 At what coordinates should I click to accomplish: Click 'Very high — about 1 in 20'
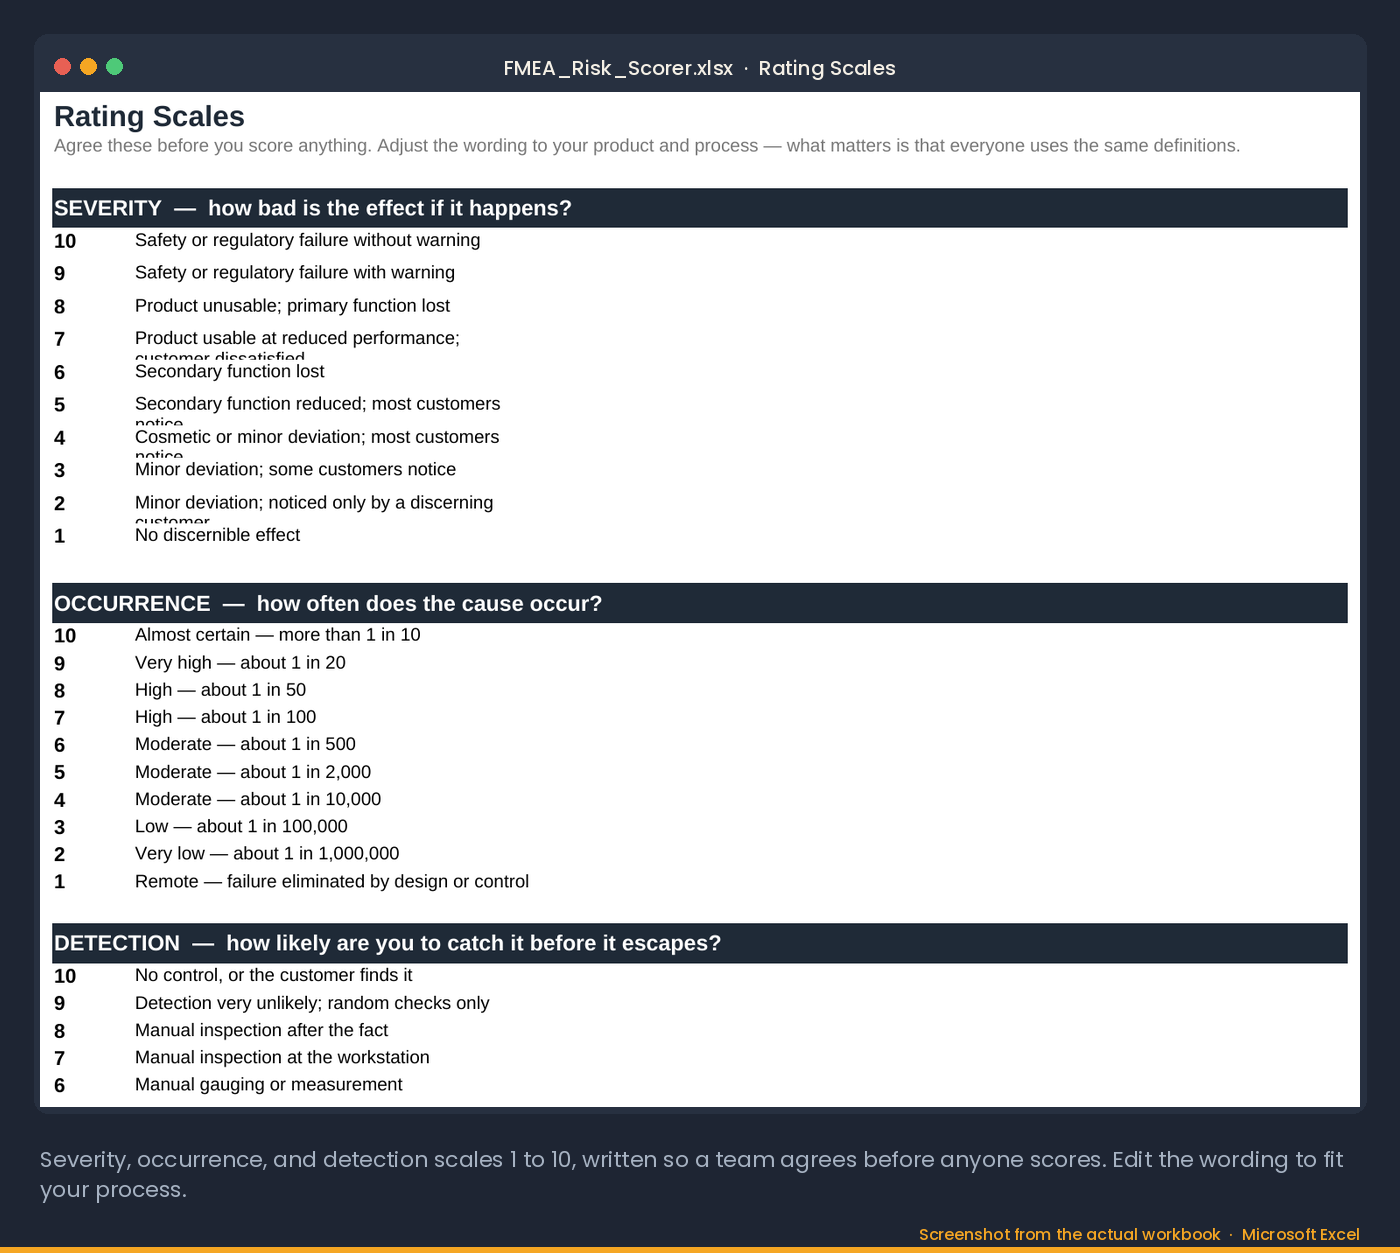(x=240, y=663)
